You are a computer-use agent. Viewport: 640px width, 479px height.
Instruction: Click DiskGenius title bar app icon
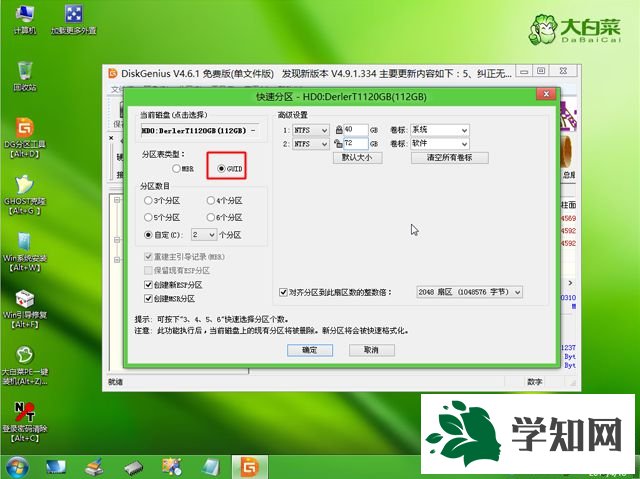(113, 73)
